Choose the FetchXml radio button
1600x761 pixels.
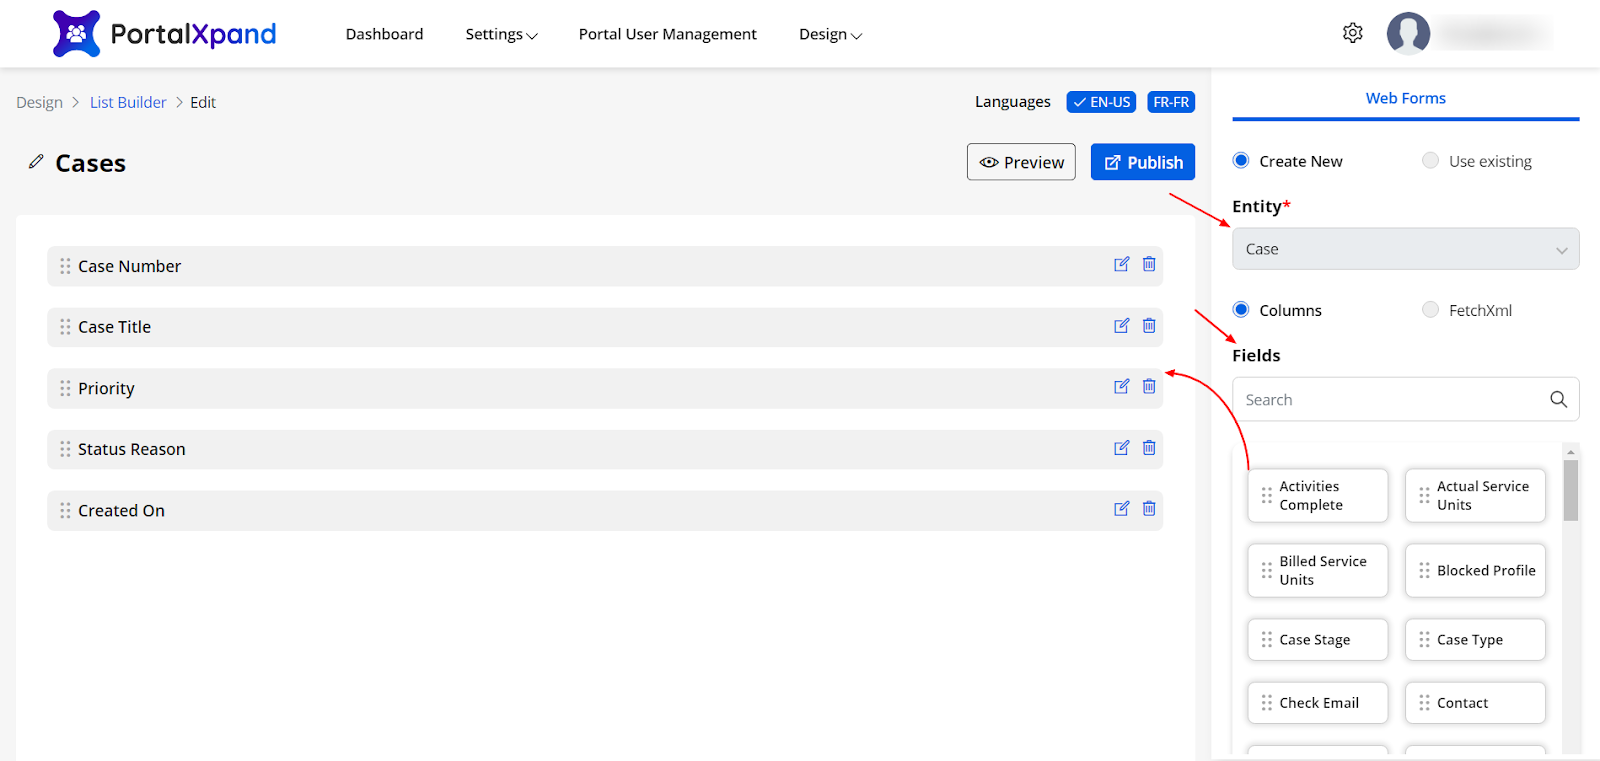[1430, 310]
